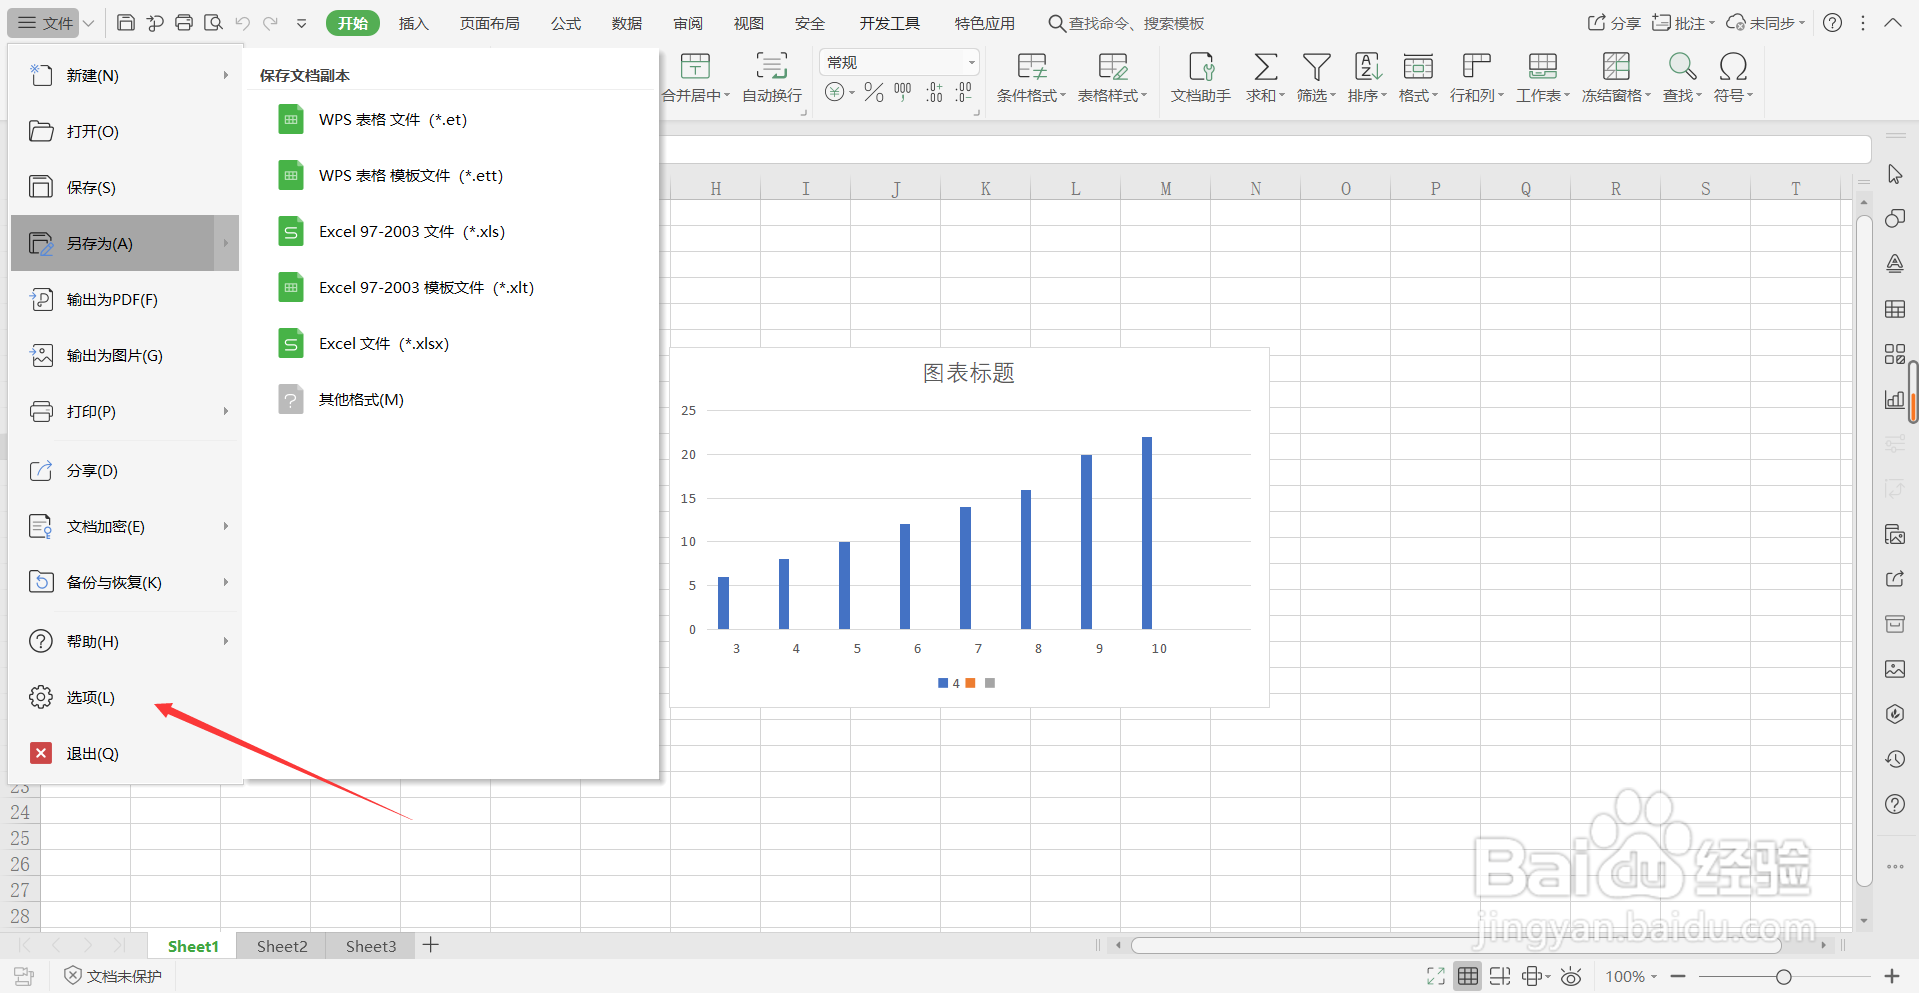Select 分享(D) in the file menu
1919x993 pixels.
coord(125,470)
